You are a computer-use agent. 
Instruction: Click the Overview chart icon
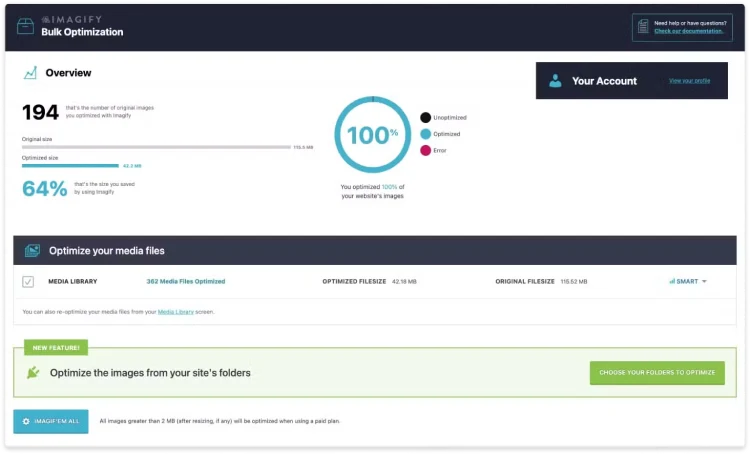(x=31, y=73)
